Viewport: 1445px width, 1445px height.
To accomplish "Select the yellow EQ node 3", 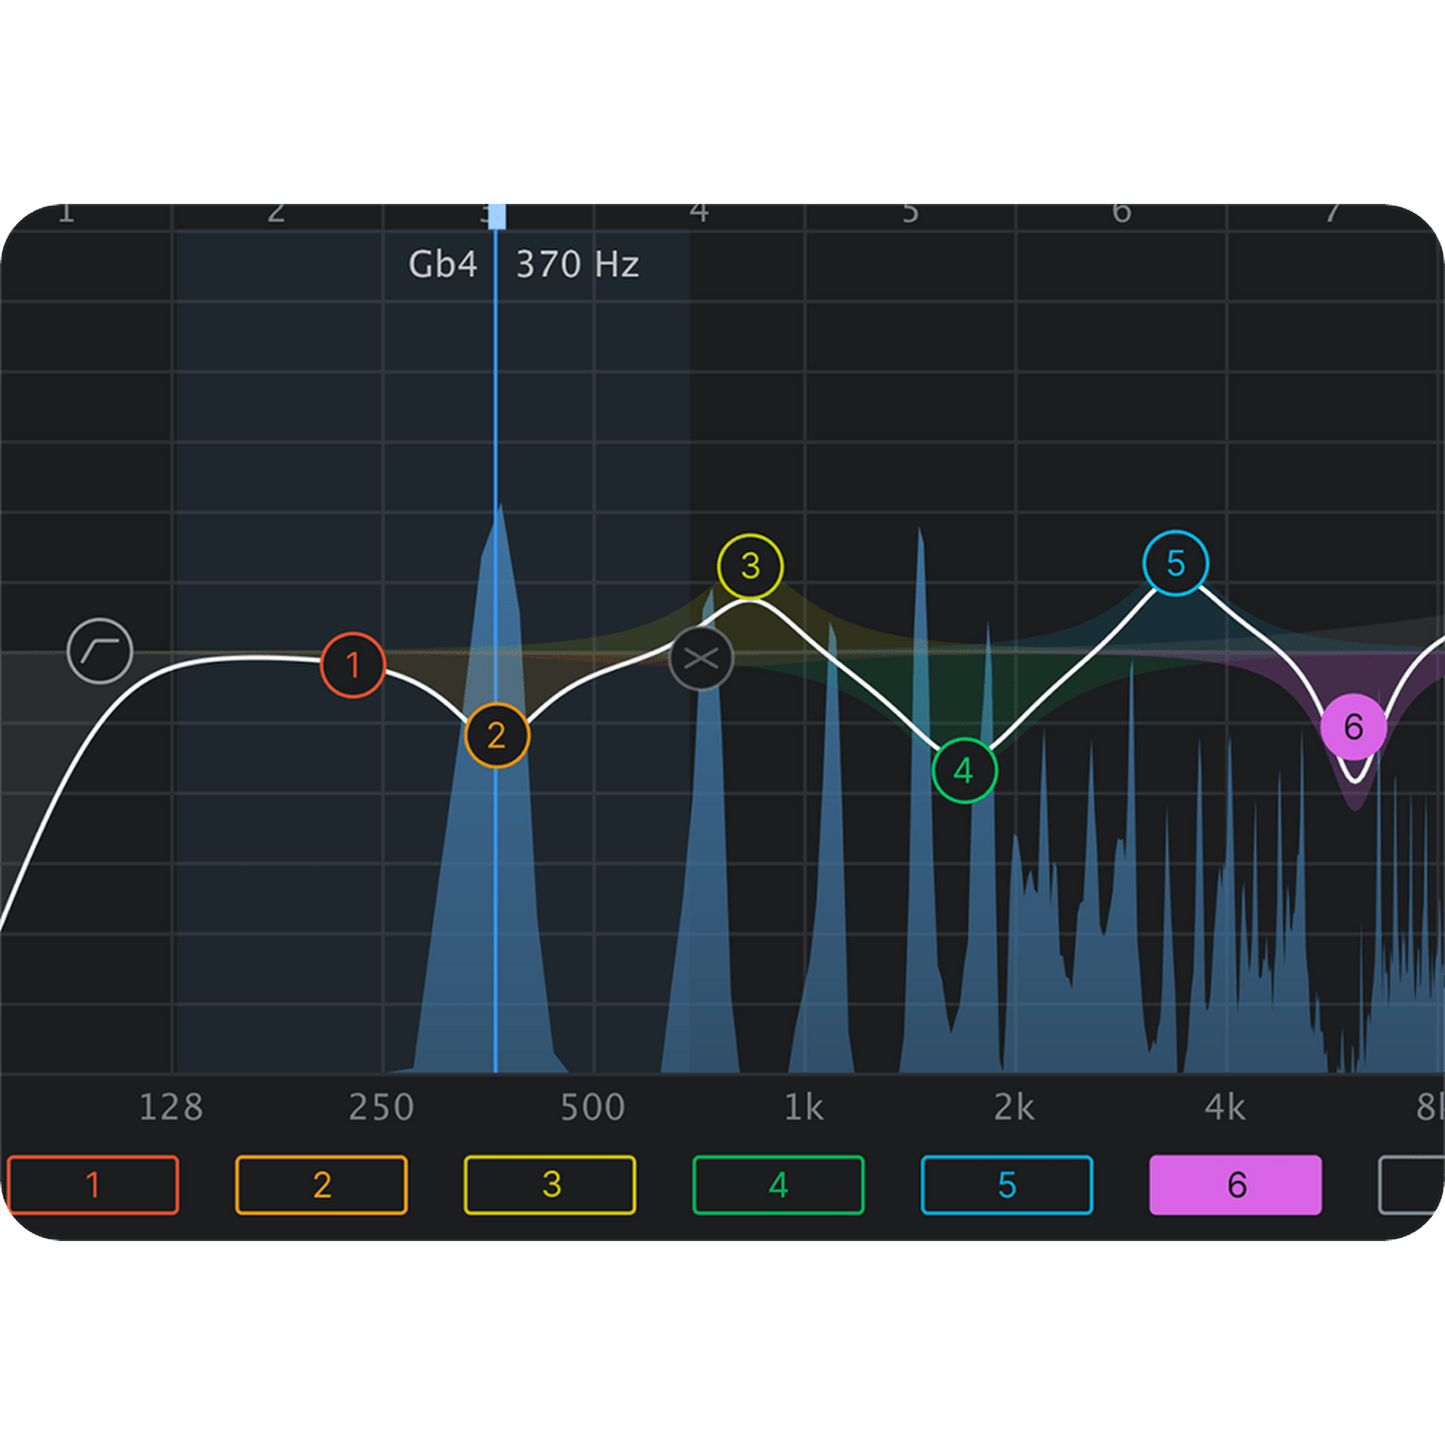I will click(x=750, y=567).
